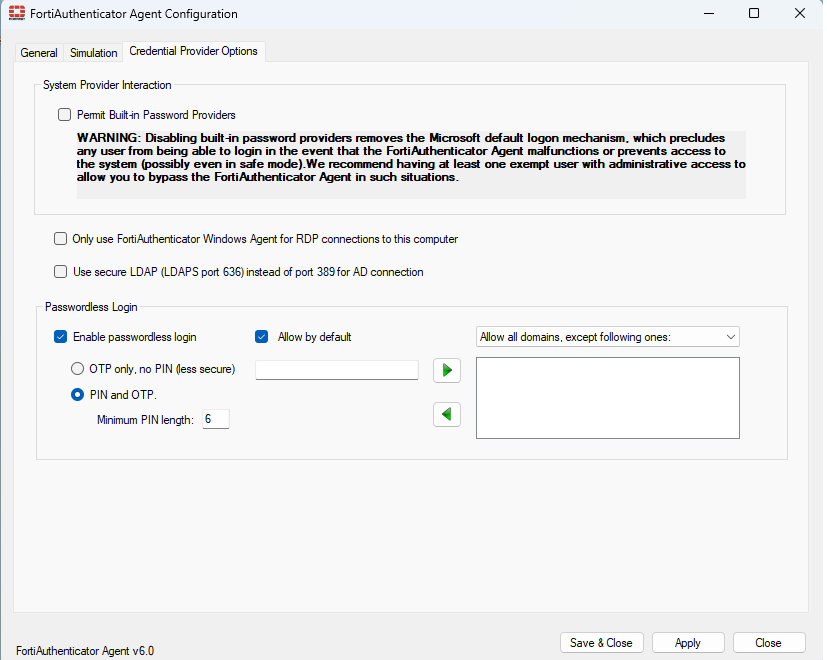Apply the current configuration
827x660 pixels.
(688, 642)
